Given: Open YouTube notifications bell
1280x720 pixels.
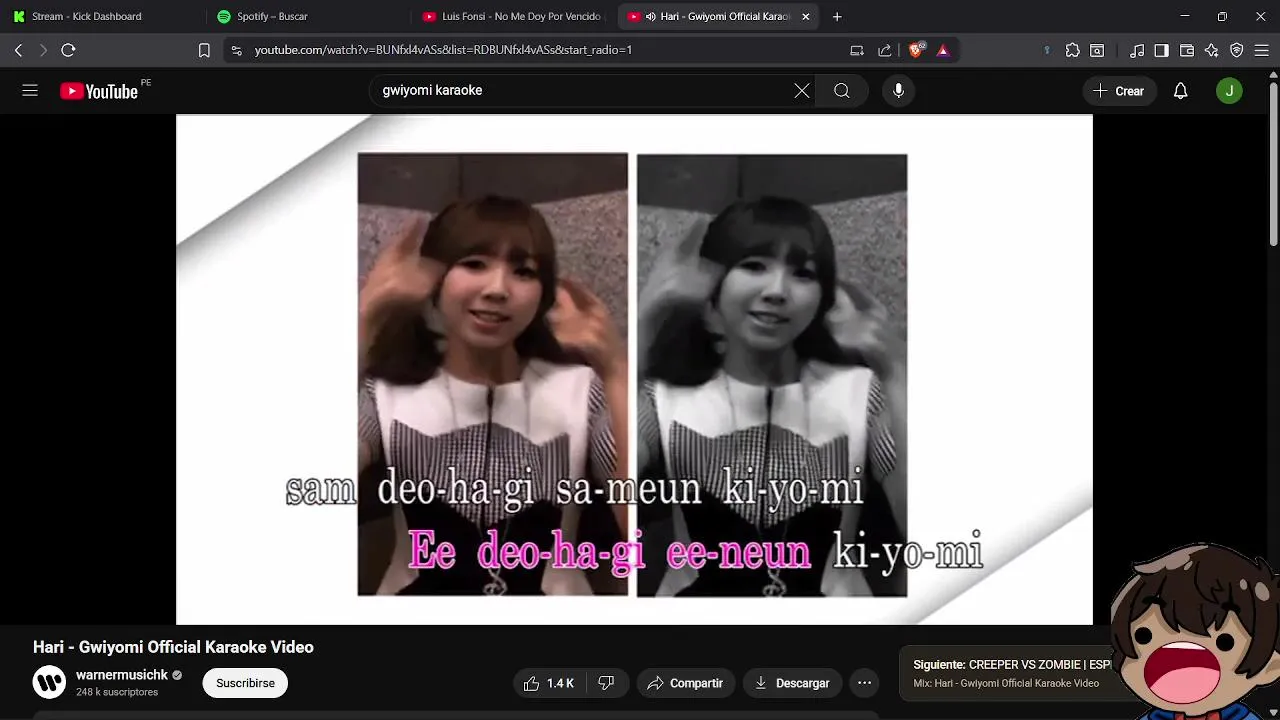Looking at the screenshot, I should (x=1180, y=91).
